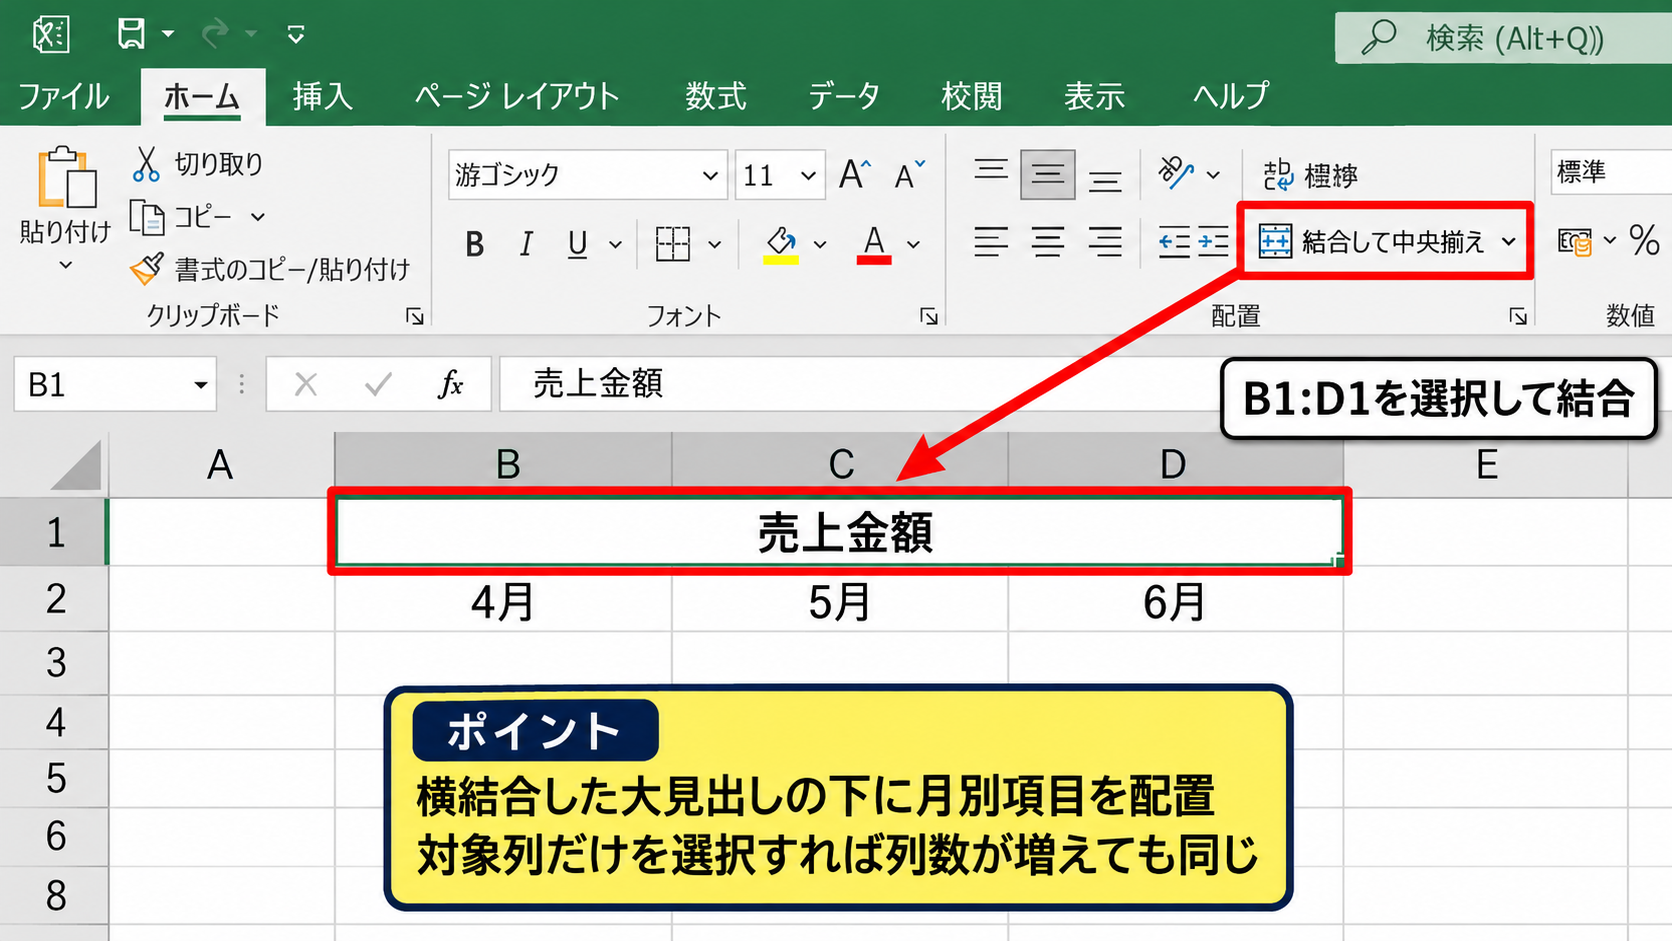Screen dimensions: 1672x941
Task: Expand the Copy (コピー) options arrow
Action: (x=258, y=217)
